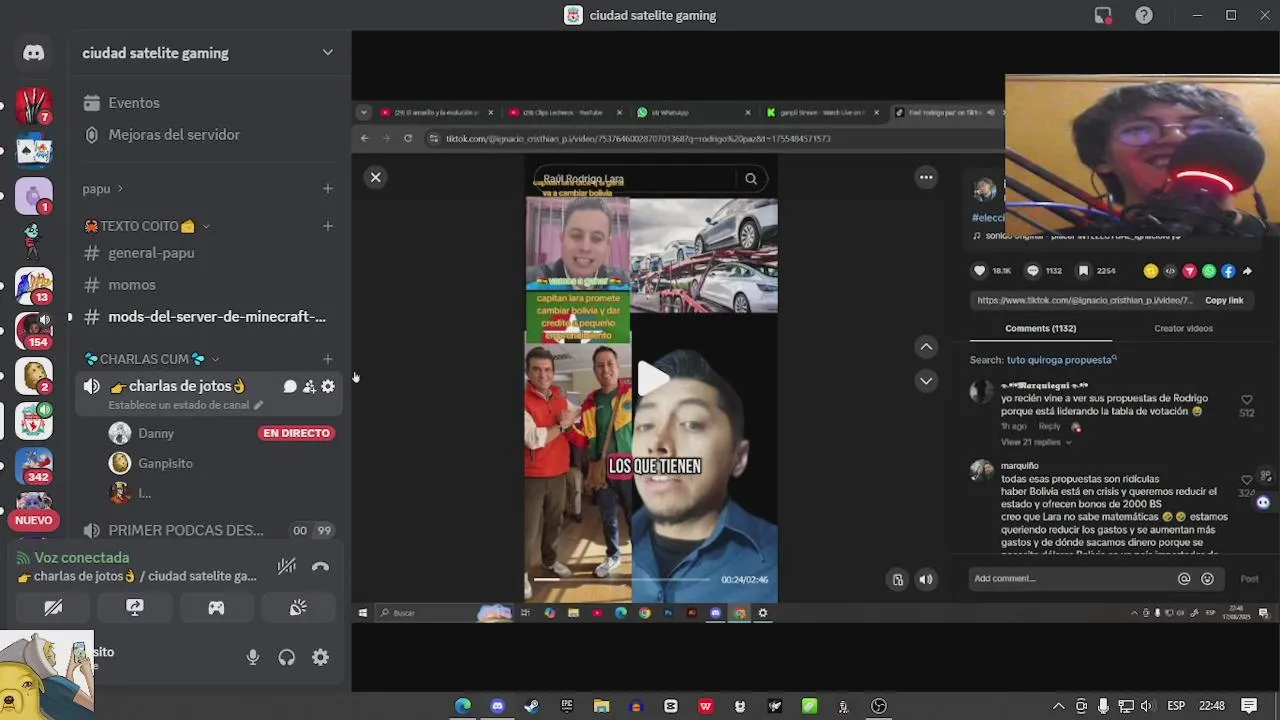Image resolution: width=1280 pixels, height=720 pixels.
Task: Toggle TikTok auto-scroll icon beside volume
Action: tap(898, 579)
